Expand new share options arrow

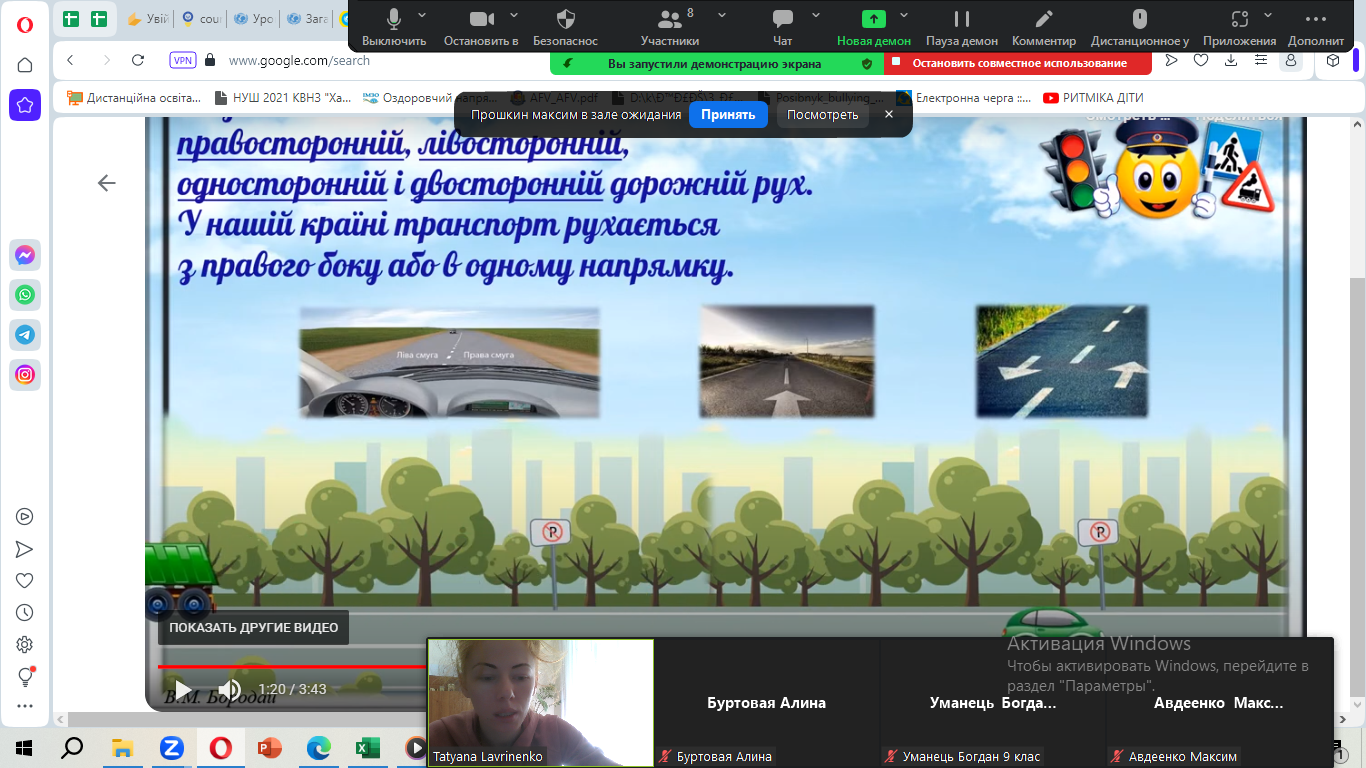point(904,16)
